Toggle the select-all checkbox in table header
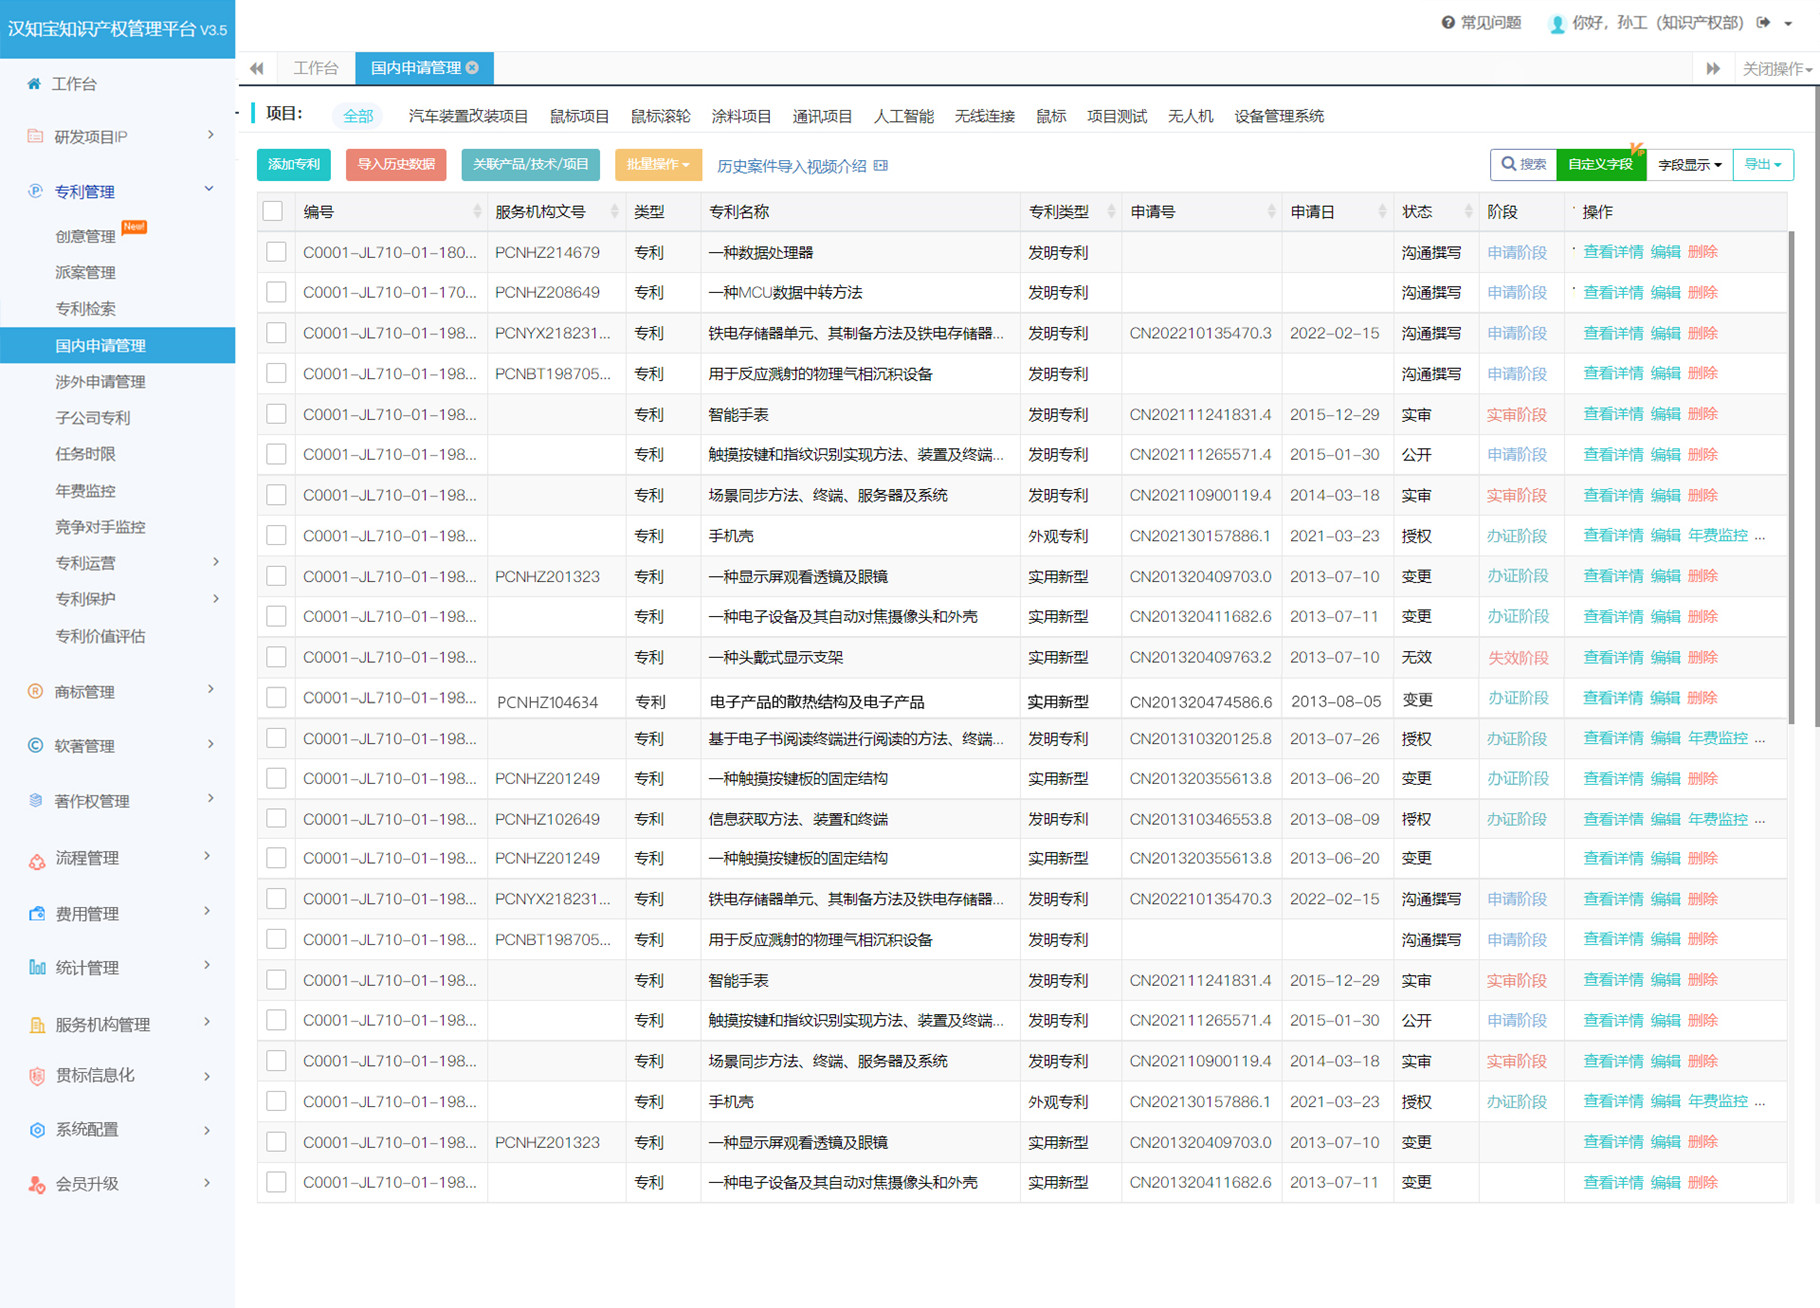The image size is (1820, 1308). (273, 211)
